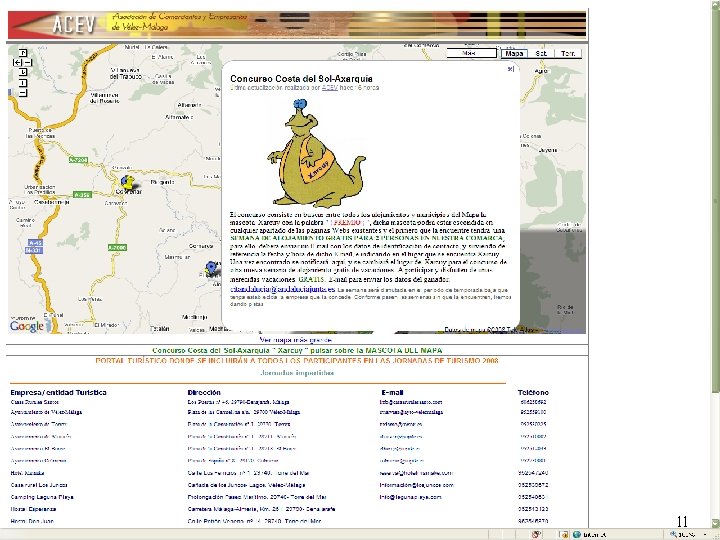This screenshot has height=540, width=720.
Task: Zoom out on the Google map
Action: (23, 93)
